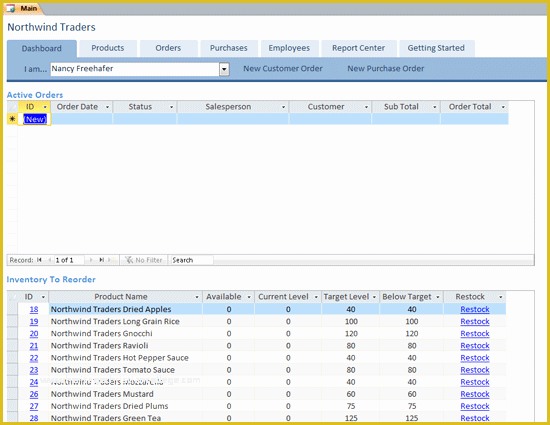Click the Main form icon in title tab
The image size is (550, 425).
point(11,8)
